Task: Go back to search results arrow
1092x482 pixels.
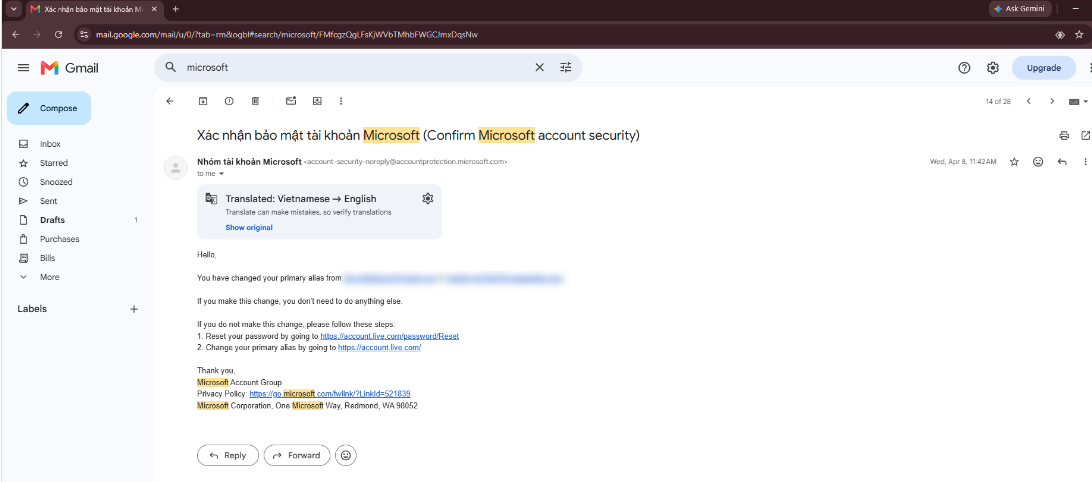Action: pyautogui.click(x=169, y=101)
